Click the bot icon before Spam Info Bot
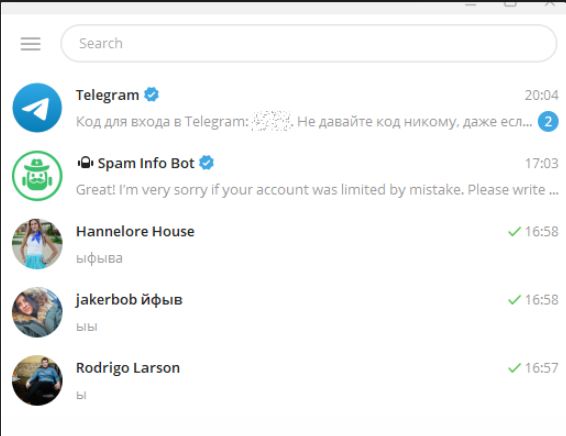This screenshot has height=436, width=566. (86, 163)
